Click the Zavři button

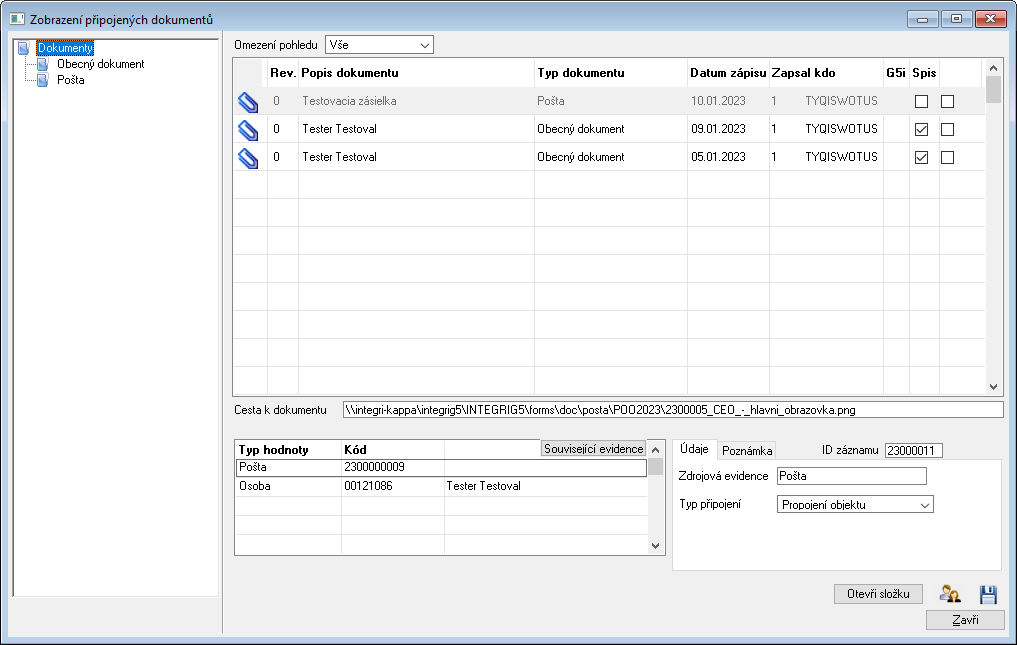pos(965,620)
